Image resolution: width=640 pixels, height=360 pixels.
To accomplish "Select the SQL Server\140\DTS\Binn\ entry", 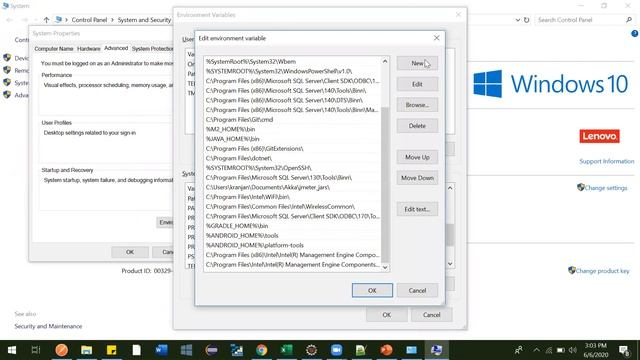I will pos(292,100).
